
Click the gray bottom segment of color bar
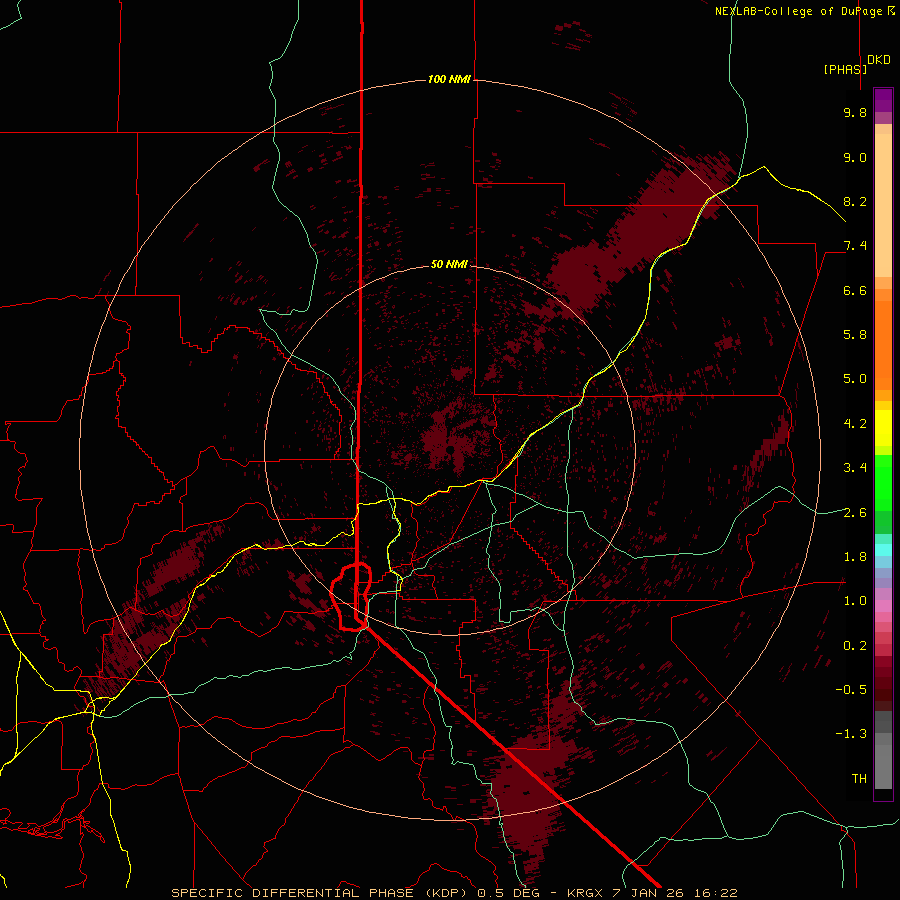click(883, 766)
